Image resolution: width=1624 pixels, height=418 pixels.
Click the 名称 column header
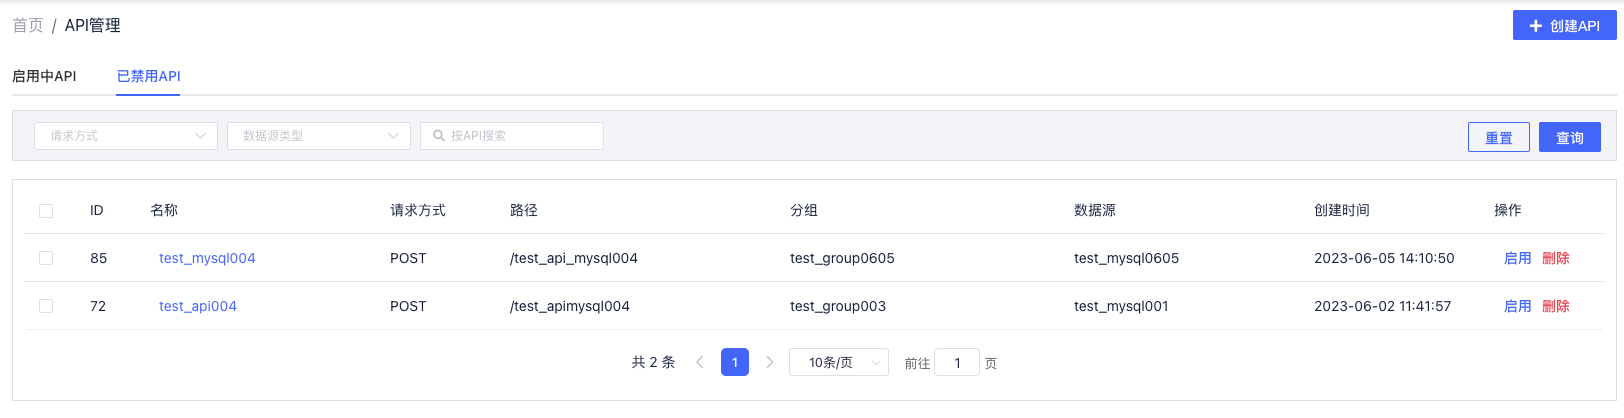(164, 210)
